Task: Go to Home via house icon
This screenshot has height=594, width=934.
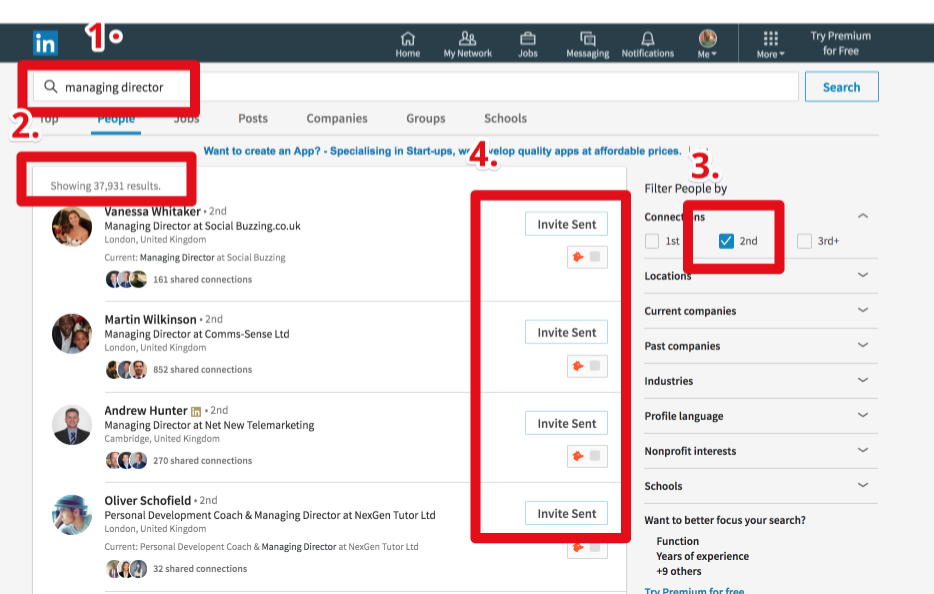Action: tap(407, 39)
